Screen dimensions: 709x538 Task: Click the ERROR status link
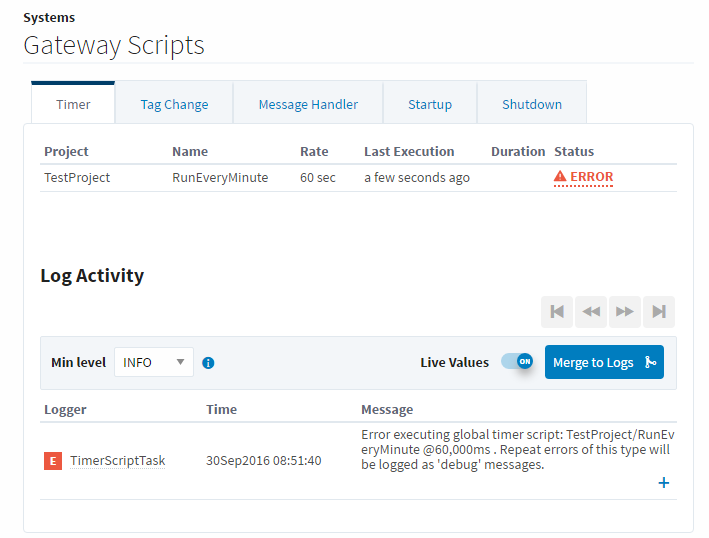click(591, 177)
